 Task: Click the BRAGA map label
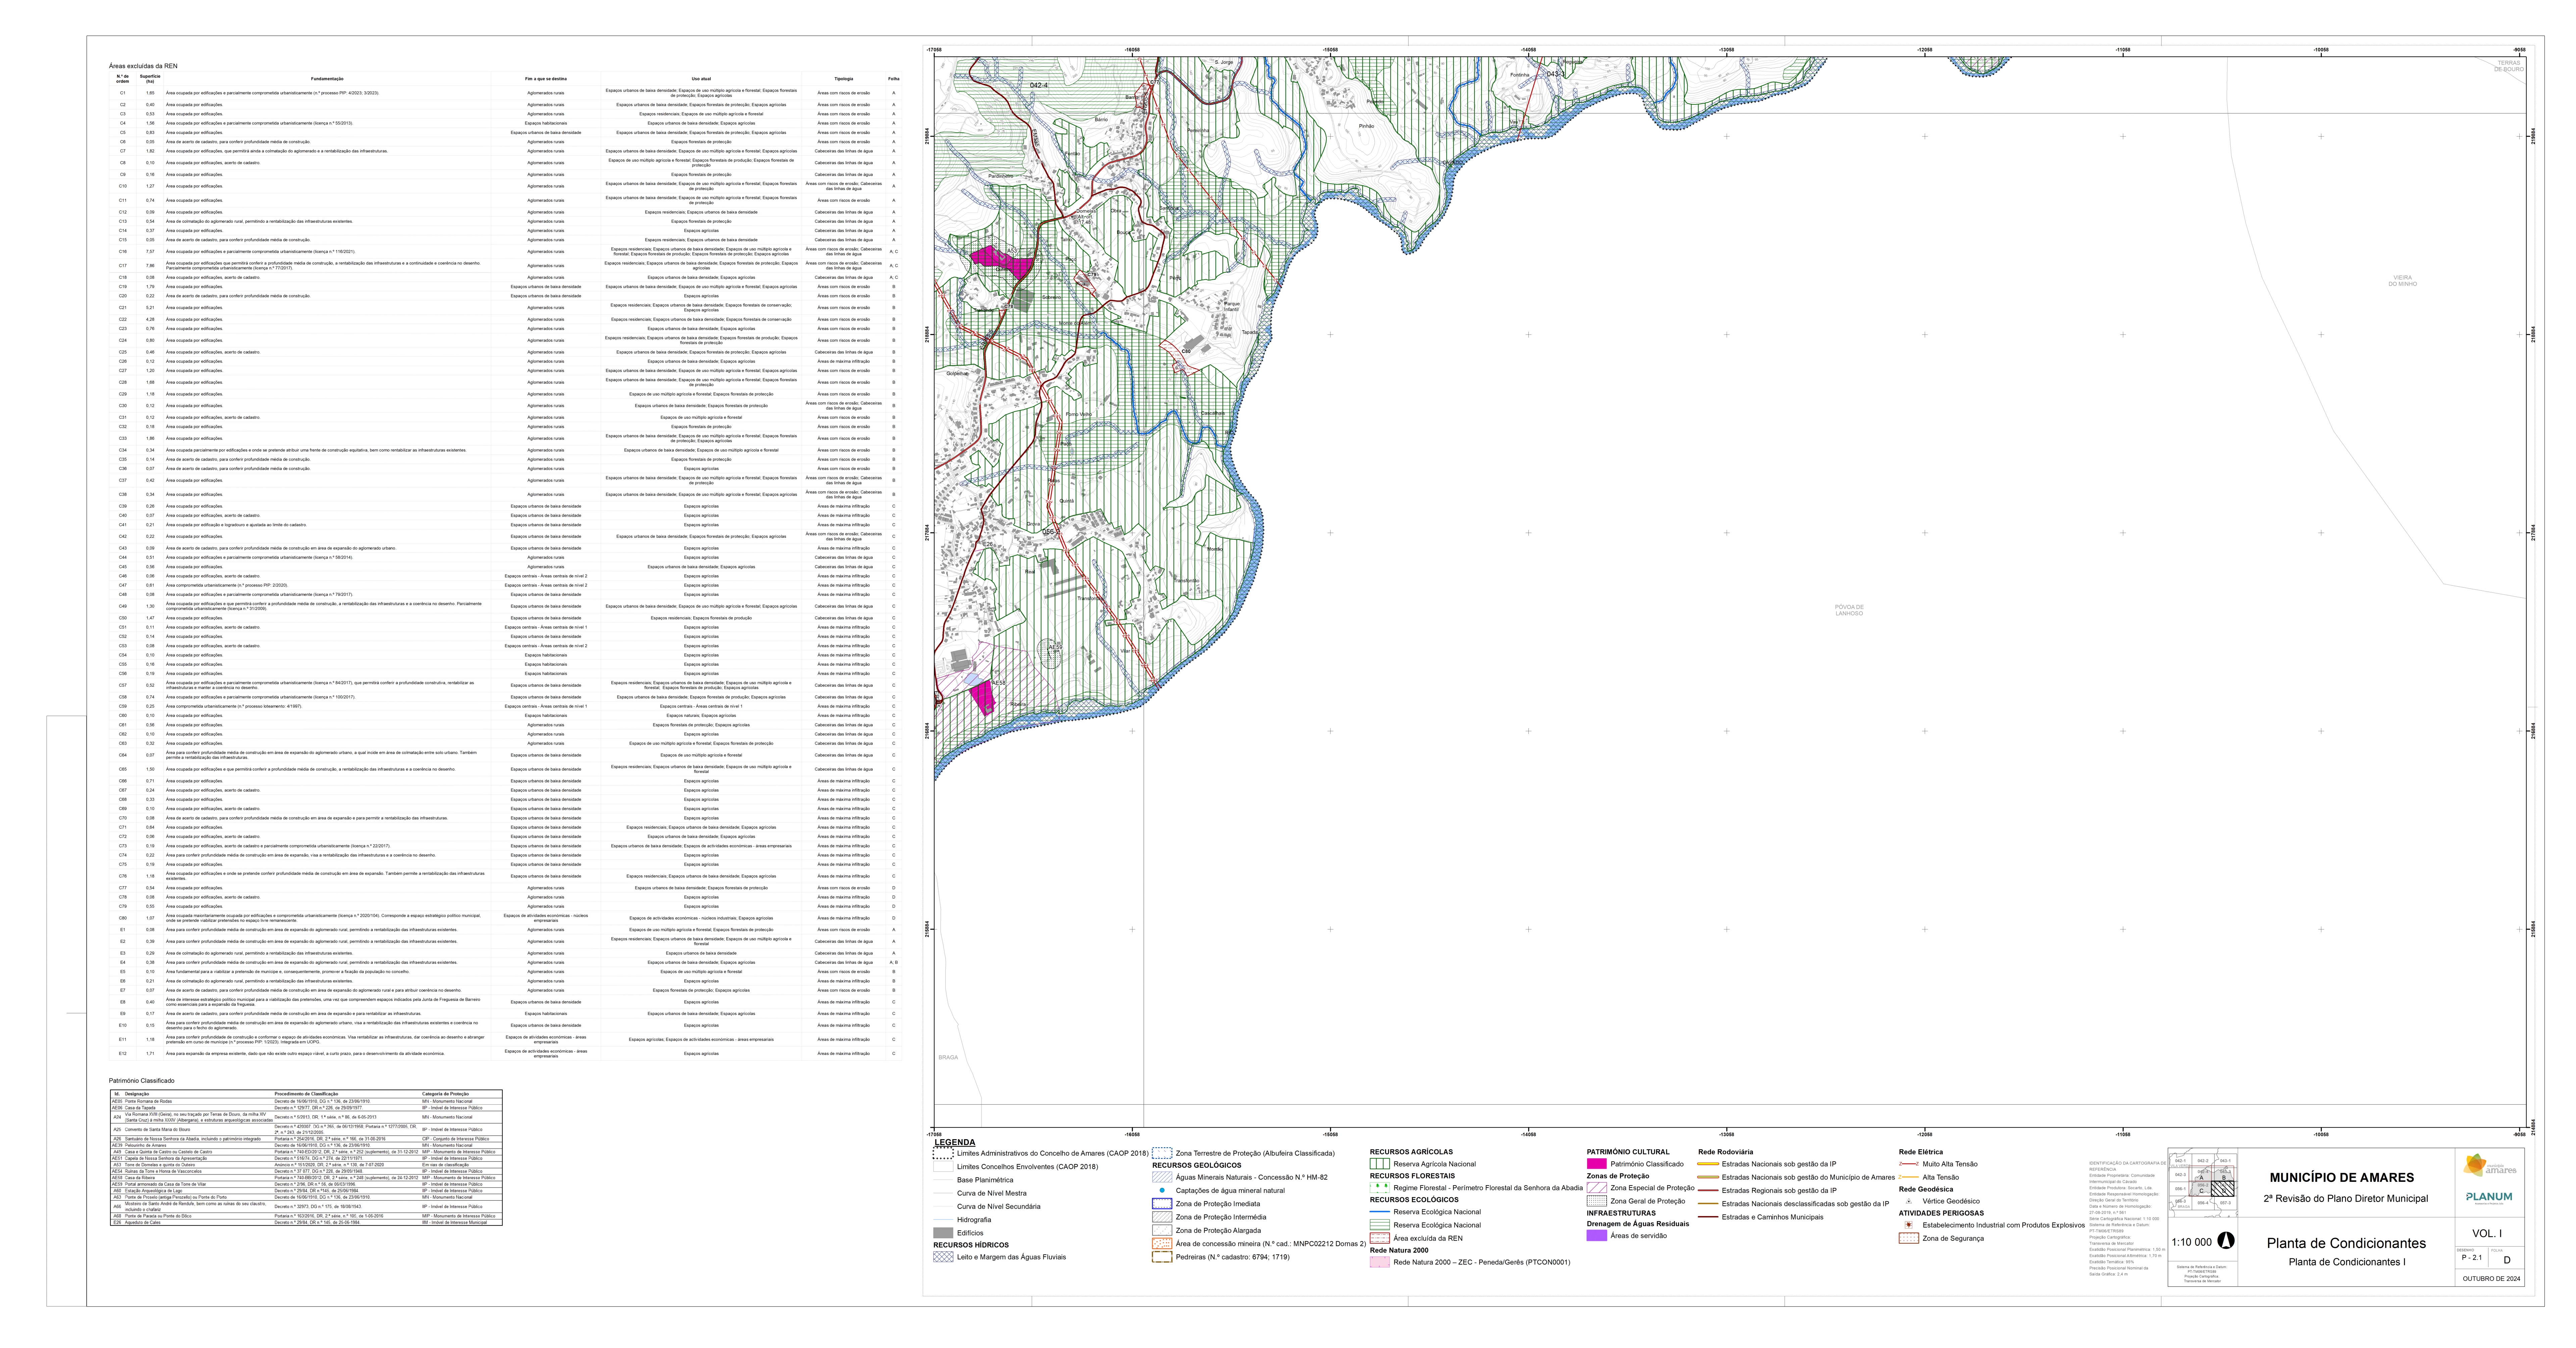point(948,1057)
